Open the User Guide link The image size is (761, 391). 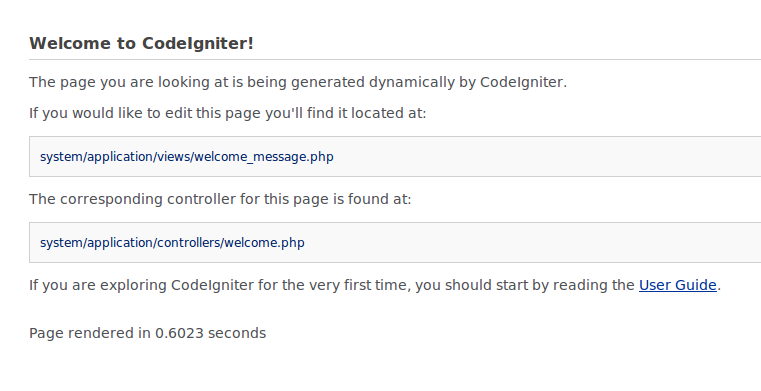[678, 285]
